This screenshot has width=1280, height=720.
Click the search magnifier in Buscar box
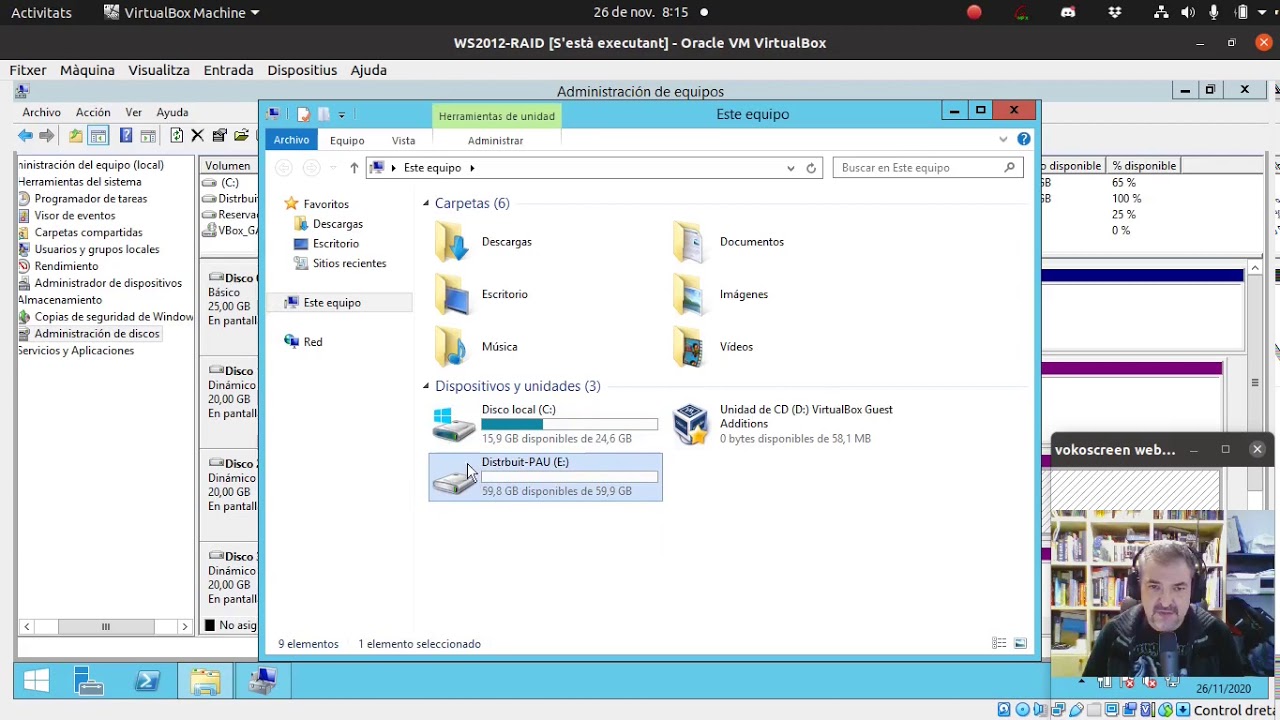click(x=1009, y=168)
